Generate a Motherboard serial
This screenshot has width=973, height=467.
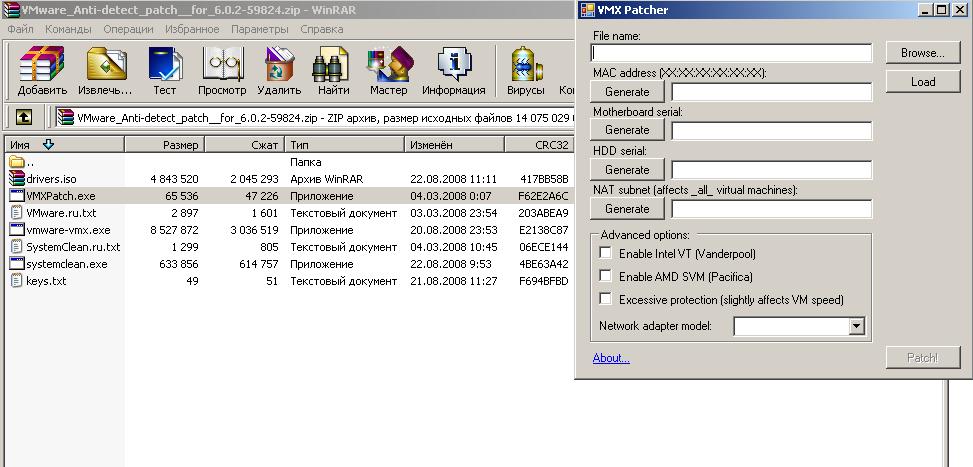coord(627,130)
